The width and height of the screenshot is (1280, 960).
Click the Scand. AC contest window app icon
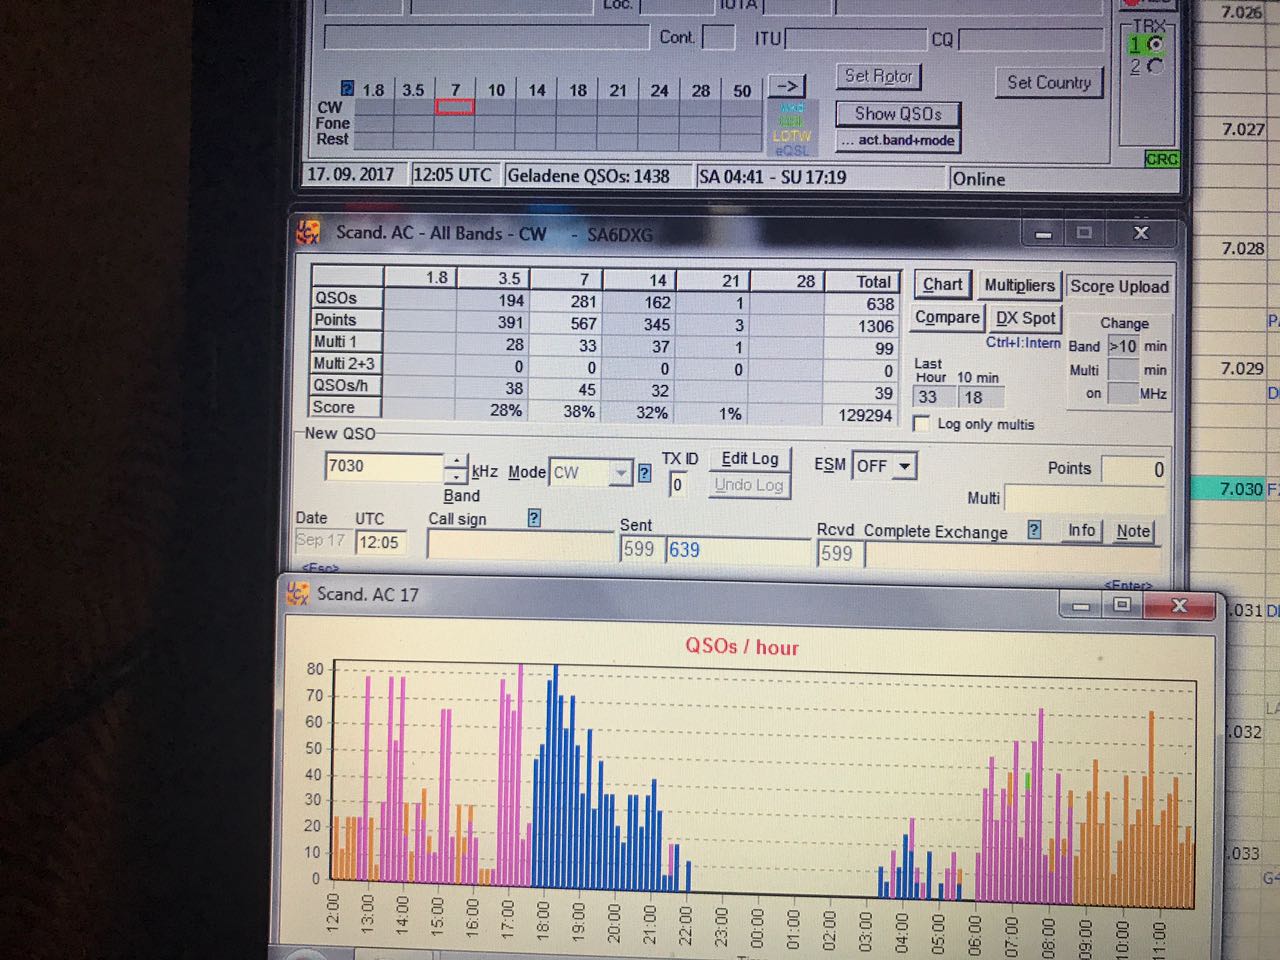pos(308,232)
